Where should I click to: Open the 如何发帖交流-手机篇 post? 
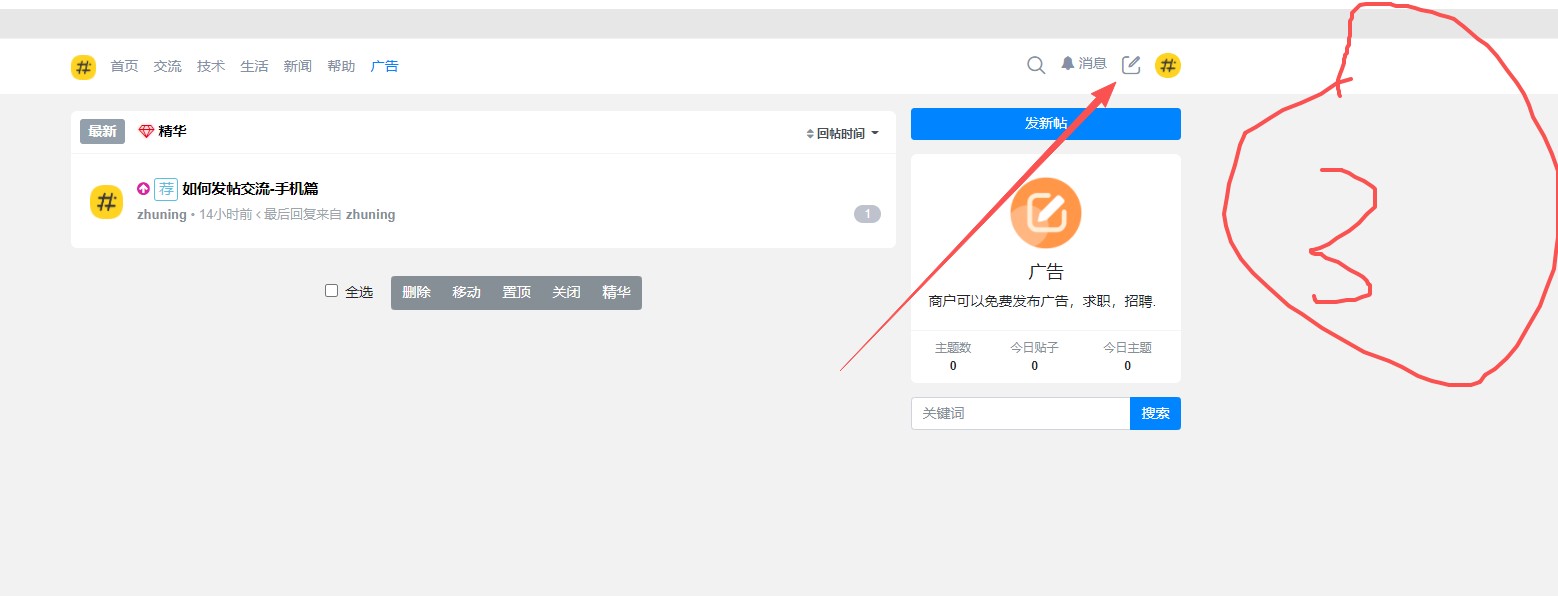click(x=250, y=189)
